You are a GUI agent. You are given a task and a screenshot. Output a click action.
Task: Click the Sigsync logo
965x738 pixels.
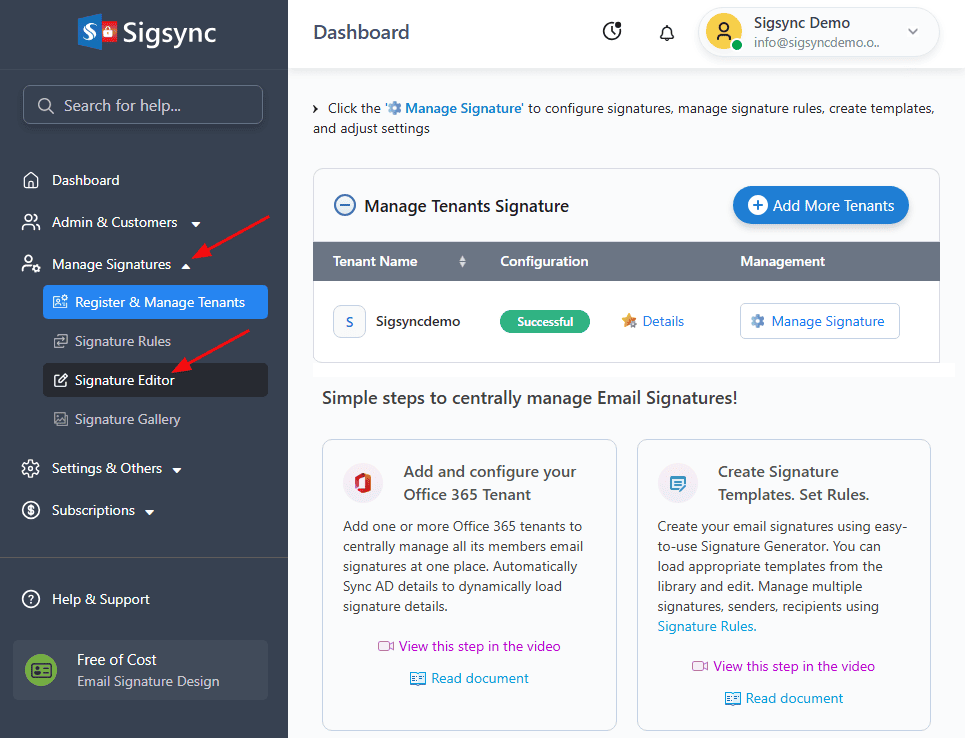pos(147,33)
